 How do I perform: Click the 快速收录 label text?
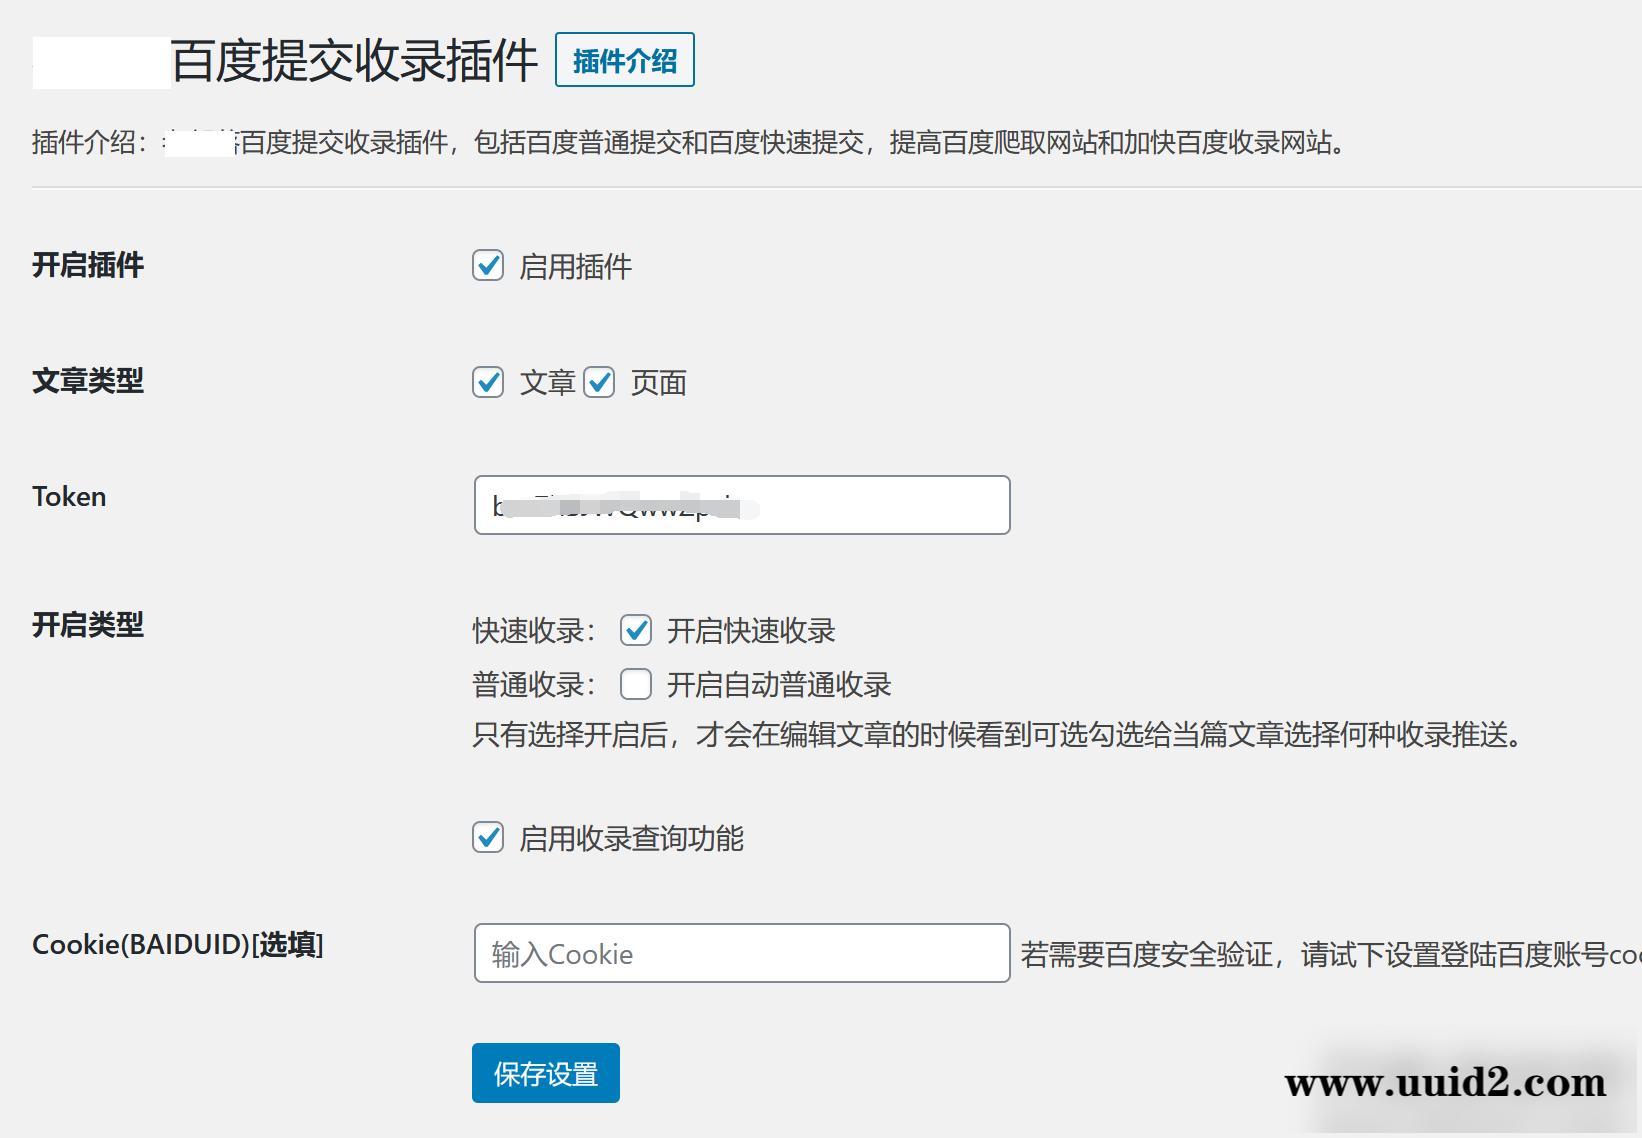click(530, 630)
